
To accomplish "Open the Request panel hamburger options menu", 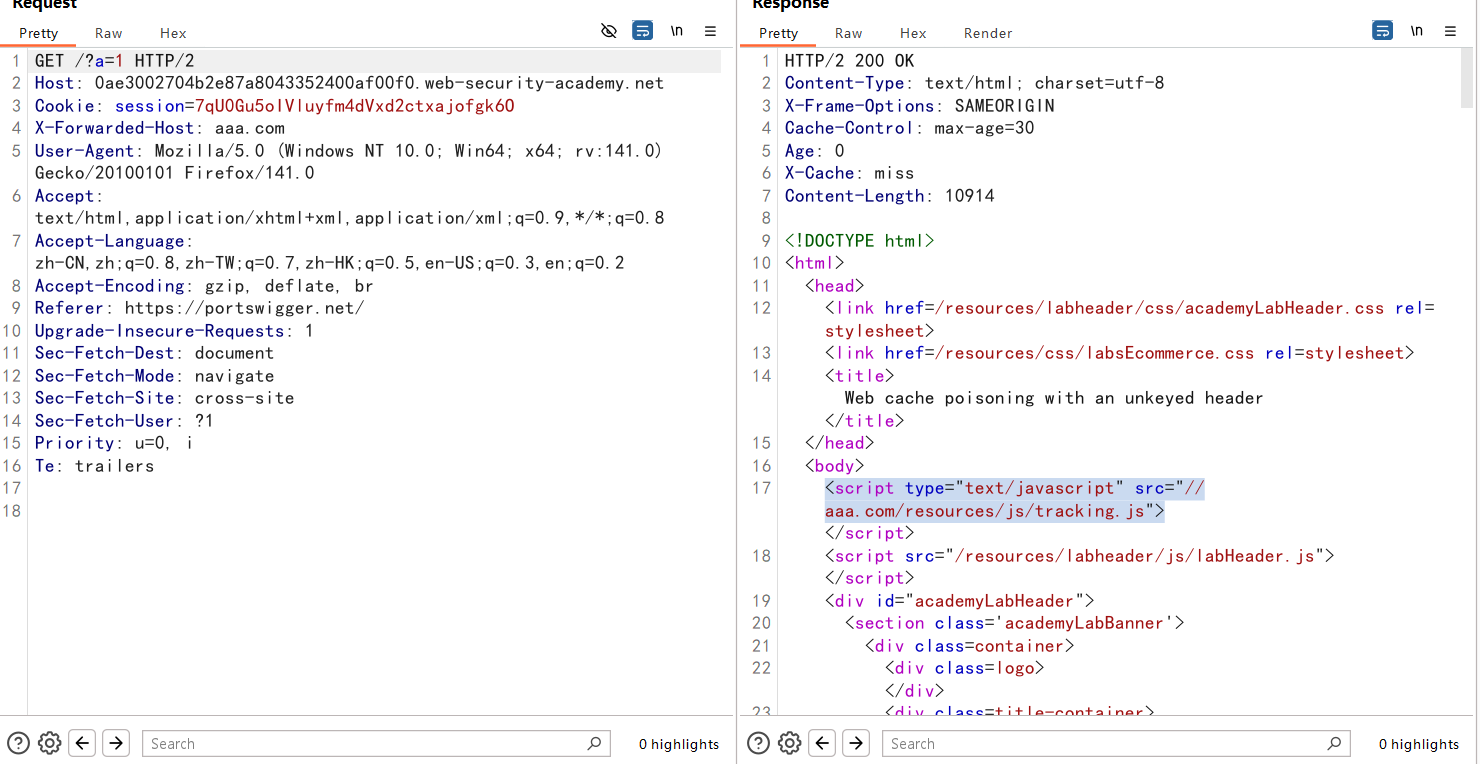I will coord(711,31).
